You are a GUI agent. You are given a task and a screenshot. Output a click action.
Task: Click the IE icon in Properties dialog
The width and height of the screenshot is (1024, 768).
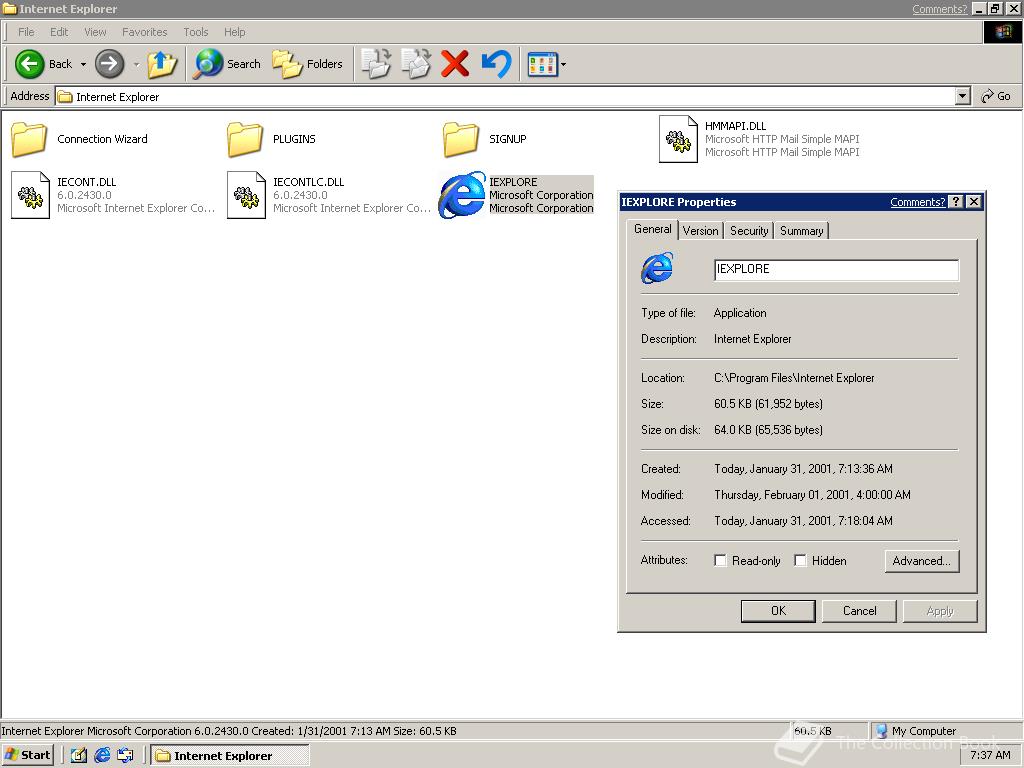pyautogui.click(x=657, y=268)
